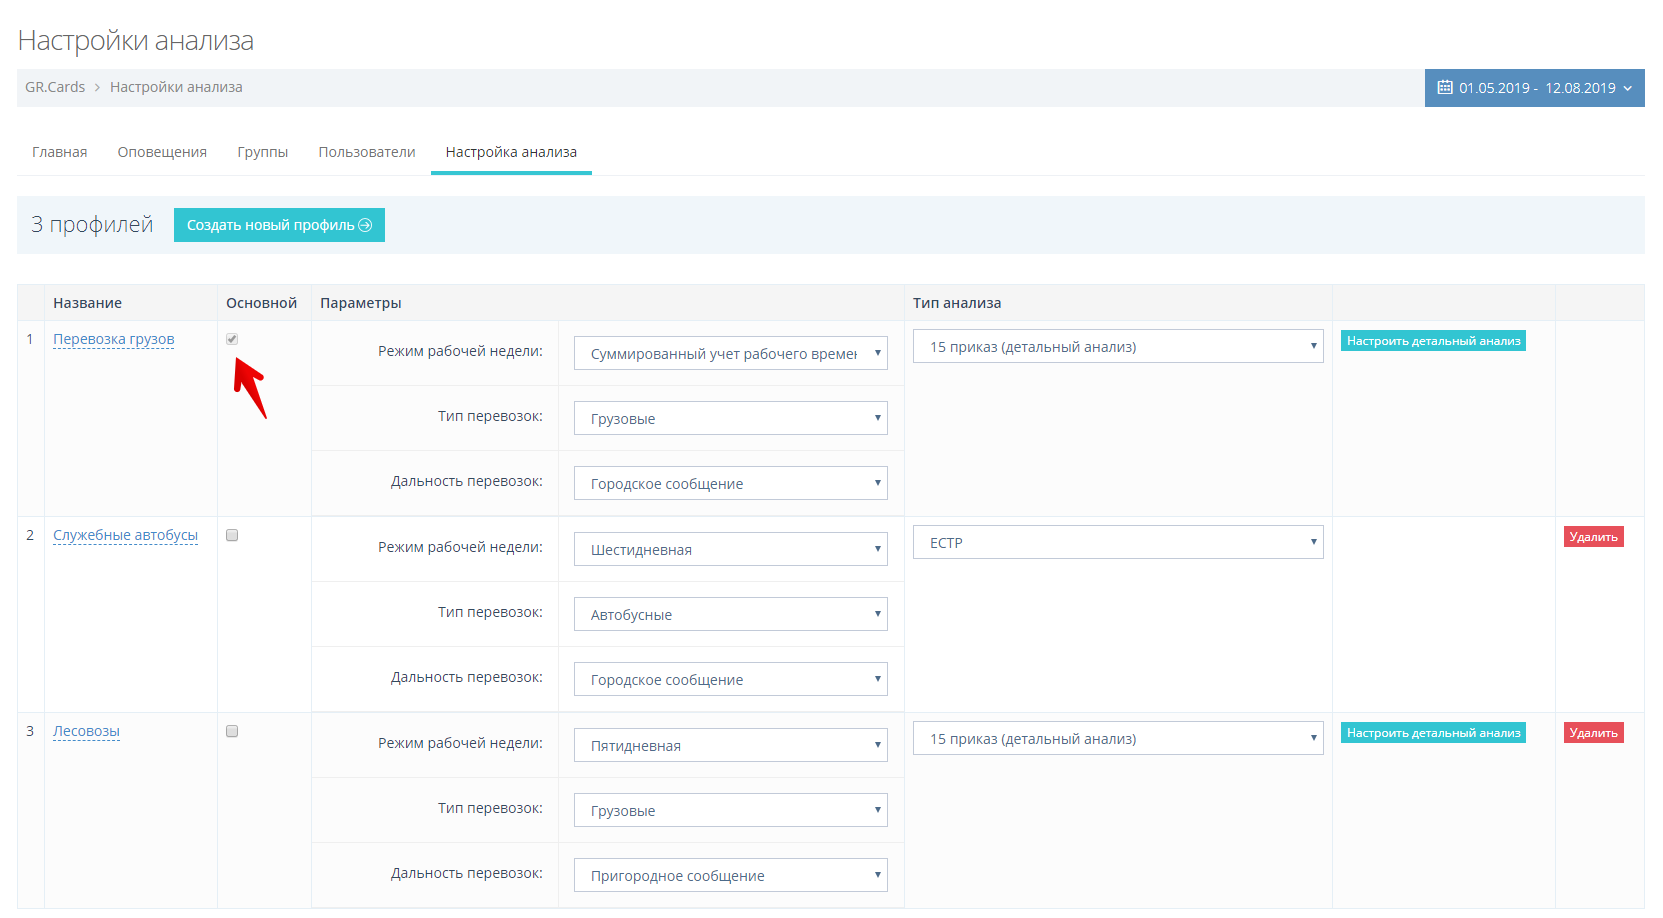Click GR.Cards breadcrumb link
This screenshot has width=1663, height=918.
tap(55, 87)
